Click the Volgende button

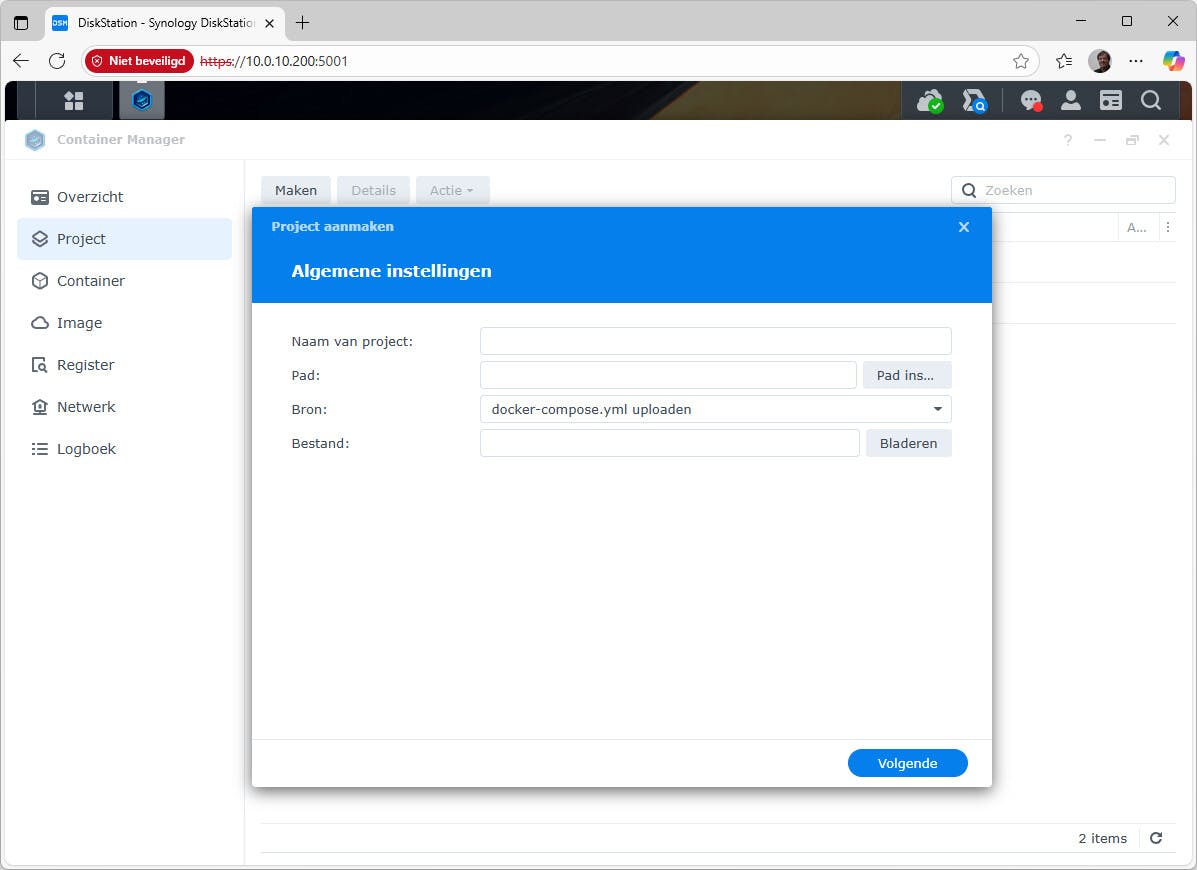coord(907,762)
